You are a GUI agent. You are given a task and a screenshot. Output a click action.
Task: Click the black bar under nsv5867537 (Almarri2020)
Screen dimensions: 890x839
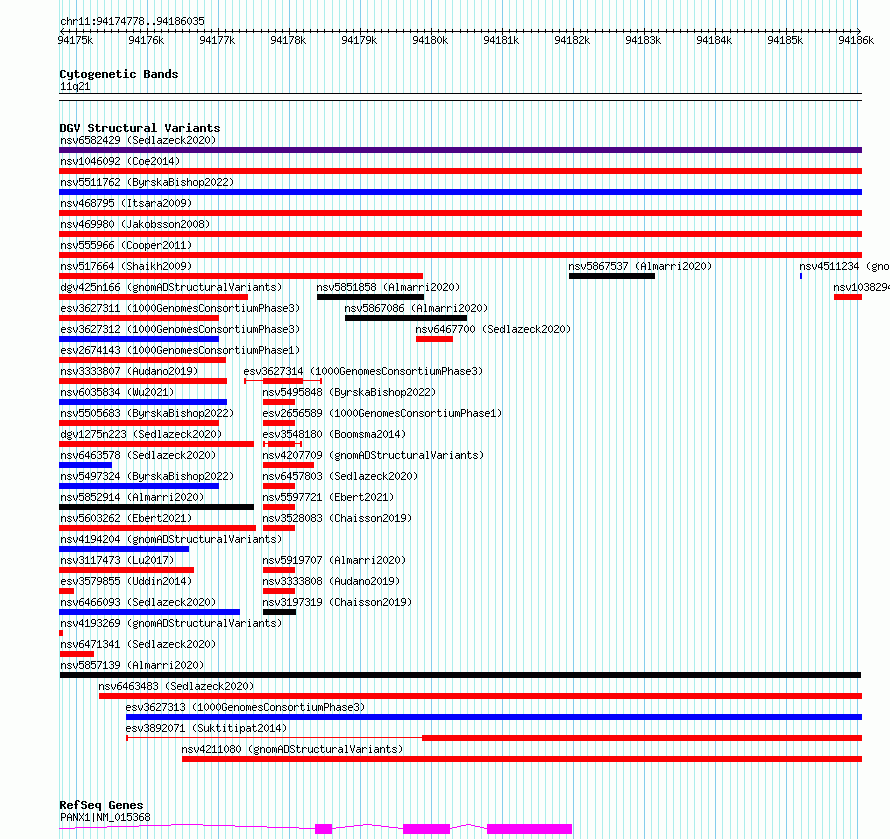[x=612, y=276]
